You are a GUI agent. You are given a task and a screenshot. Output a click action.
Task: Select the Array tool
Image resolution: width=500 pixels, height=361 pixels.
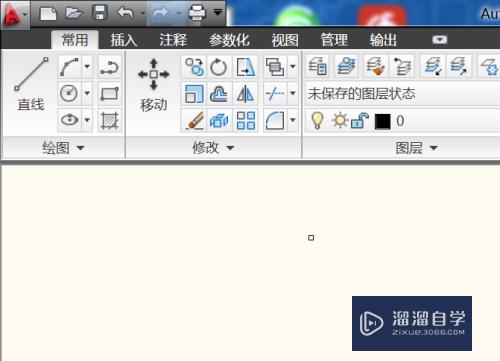(246, 120)
